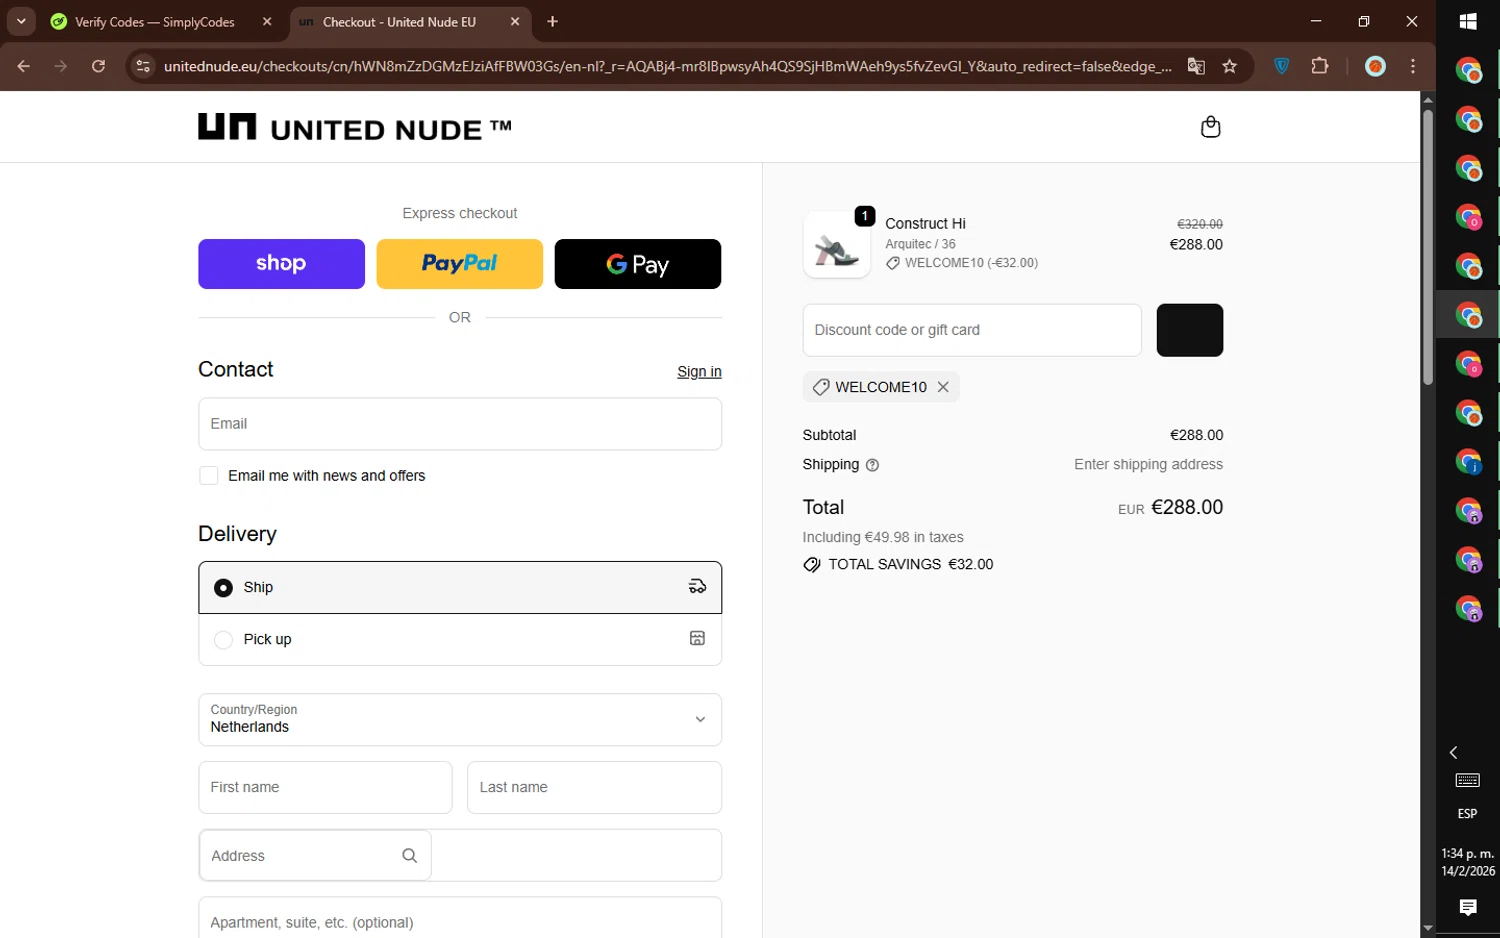Open the tab search dropdown arrow
Screen dimensions: 1500x938
[21, 21]
